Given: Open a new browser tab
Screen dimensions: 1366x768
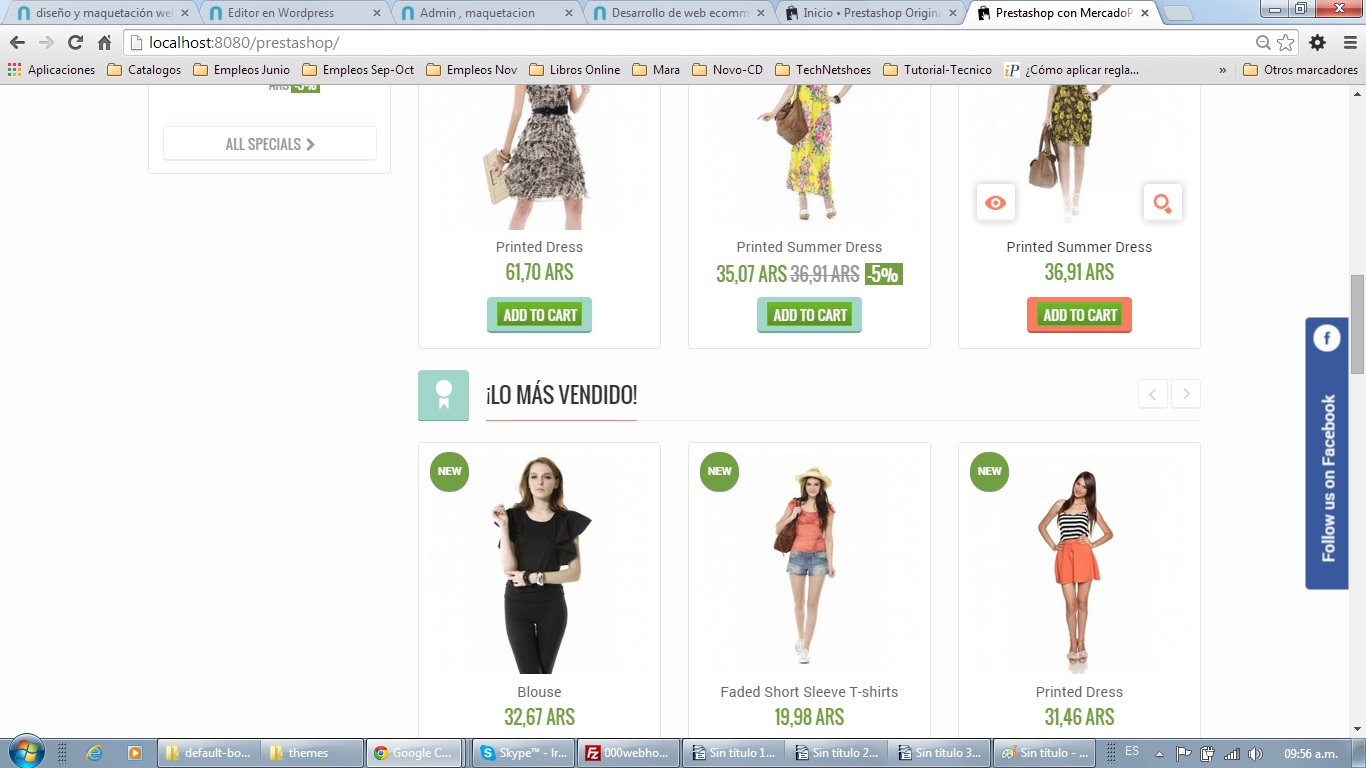Looking at the screenshot, I should [x=1178, y=14].
